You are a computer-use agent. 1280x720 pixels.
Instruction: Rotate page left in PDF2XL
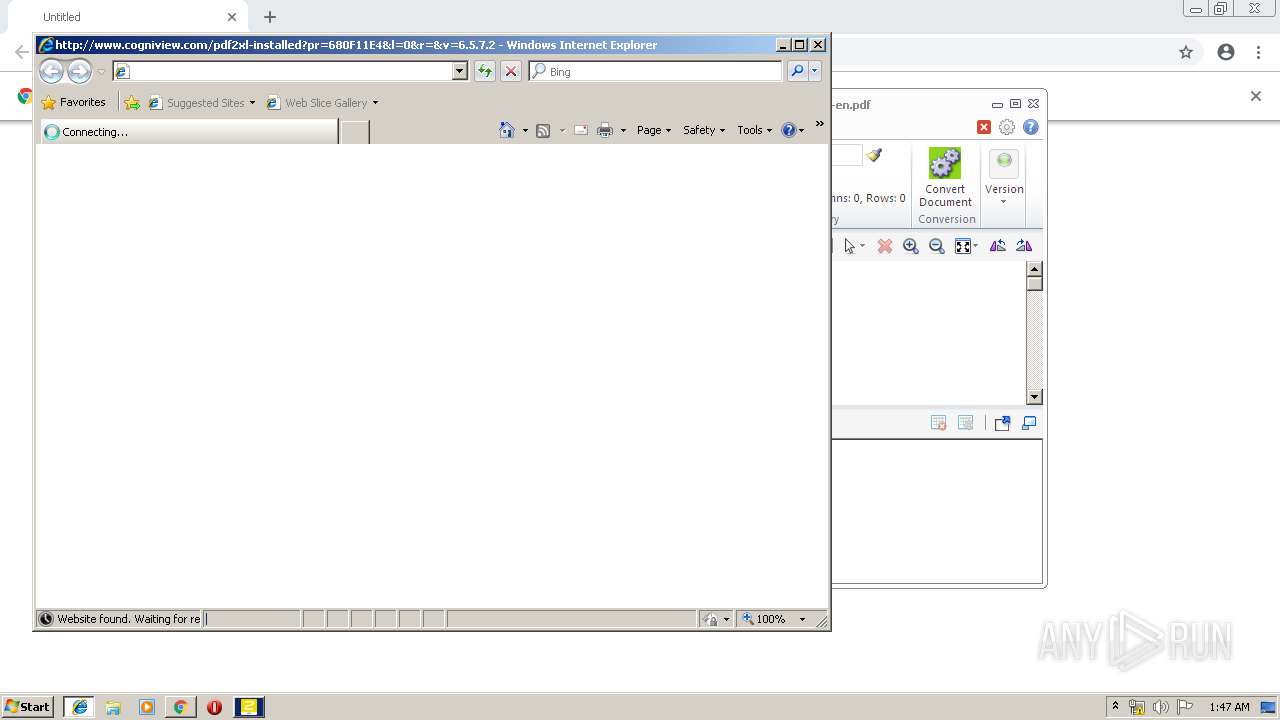(x=998, y=246)
